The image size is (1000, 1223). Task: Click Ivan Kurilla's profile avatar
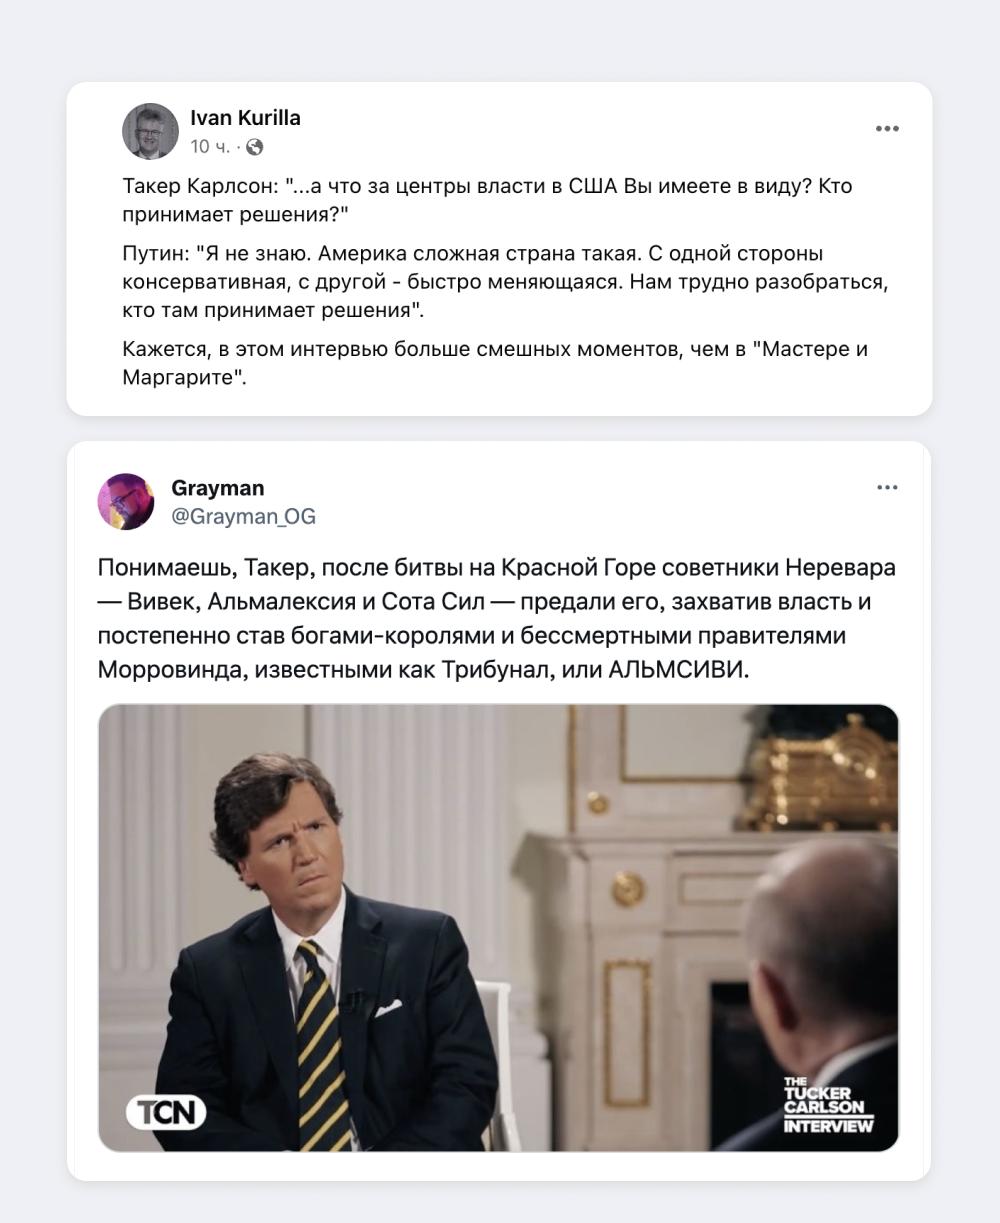[150, 131]
